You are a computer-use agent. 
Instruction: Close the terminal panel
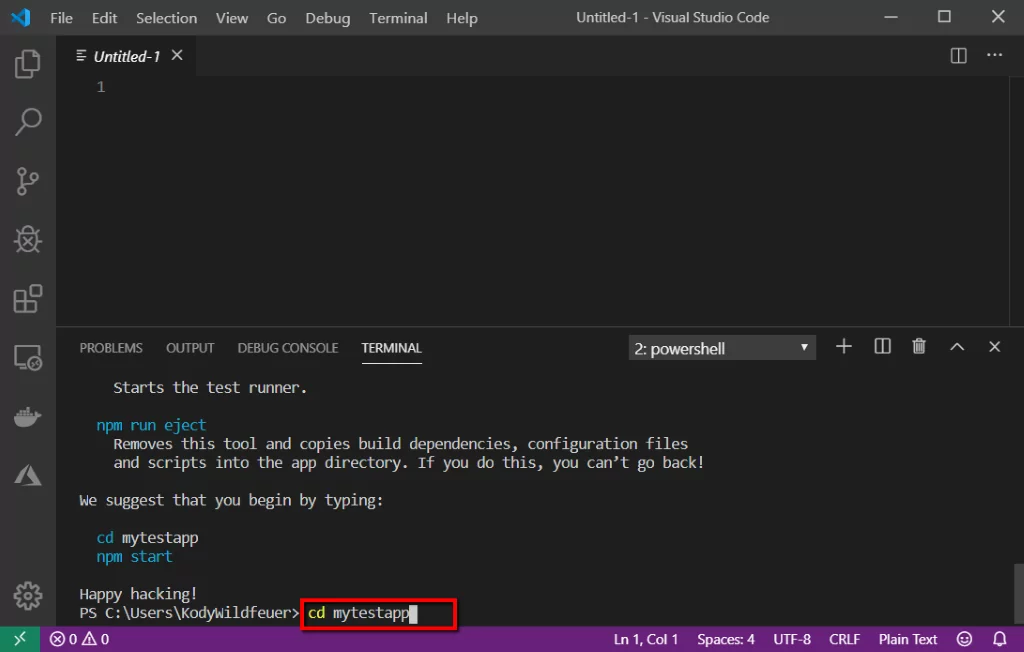(x=994, y=347)
